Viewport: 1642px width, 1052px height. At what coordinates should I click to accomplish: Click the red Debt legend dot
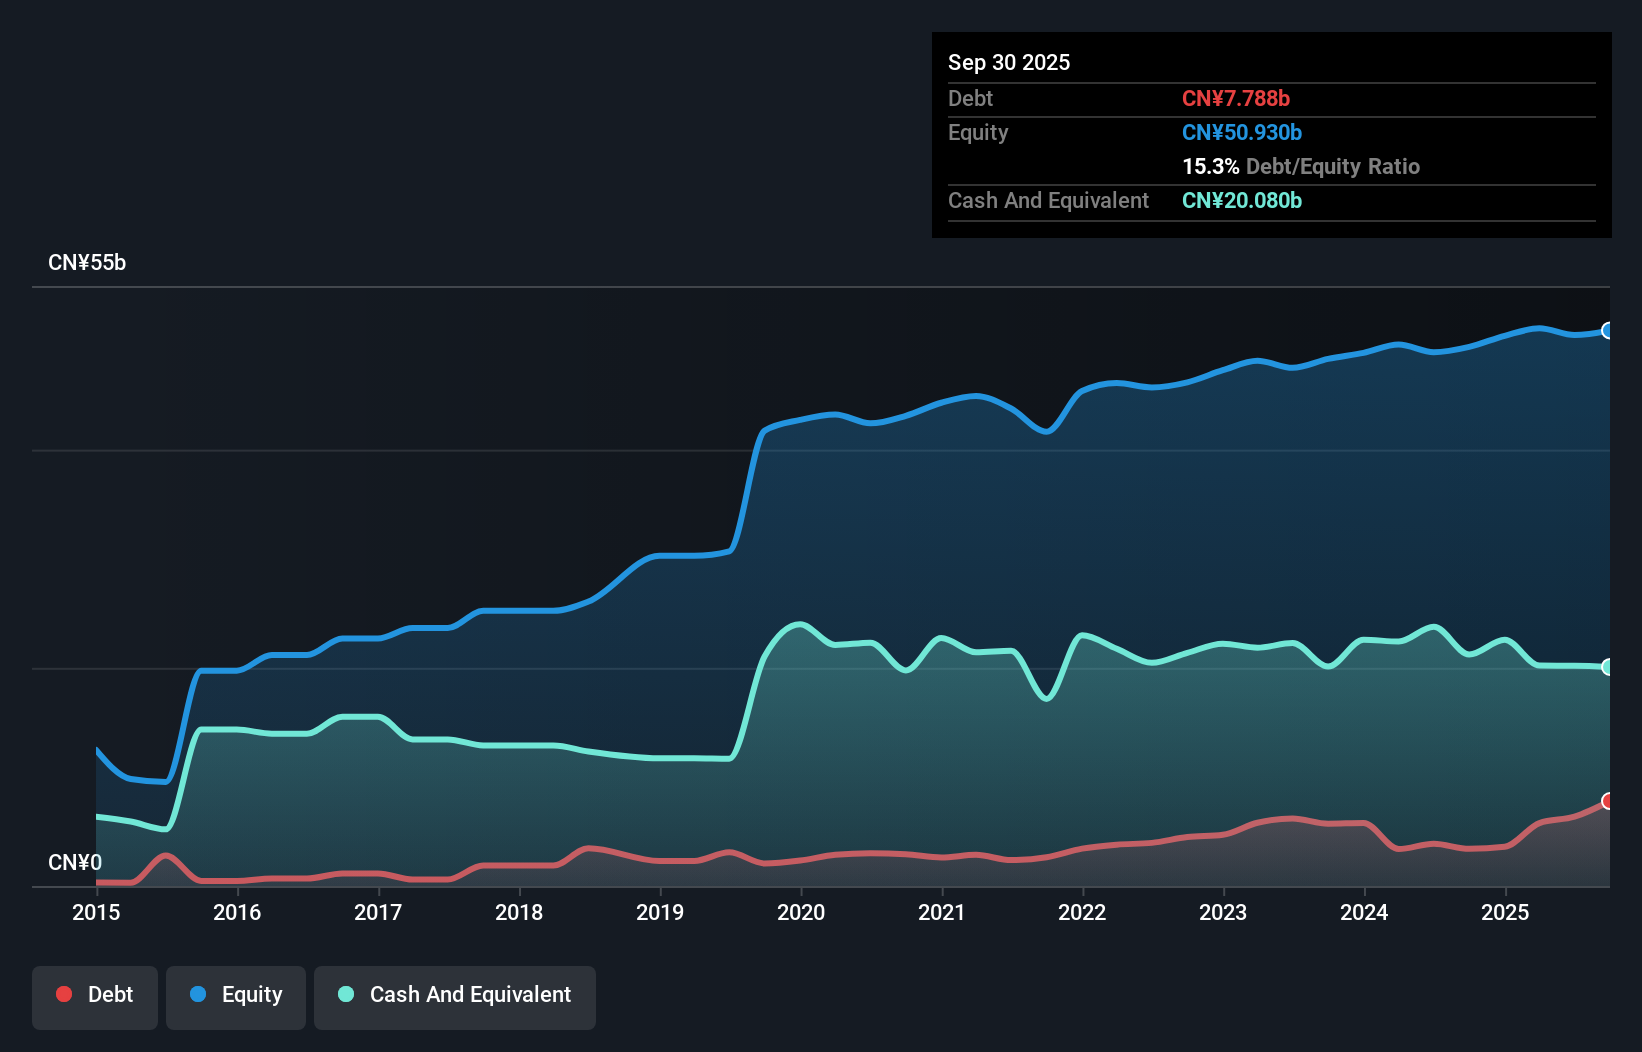click(x=64, y=994)
